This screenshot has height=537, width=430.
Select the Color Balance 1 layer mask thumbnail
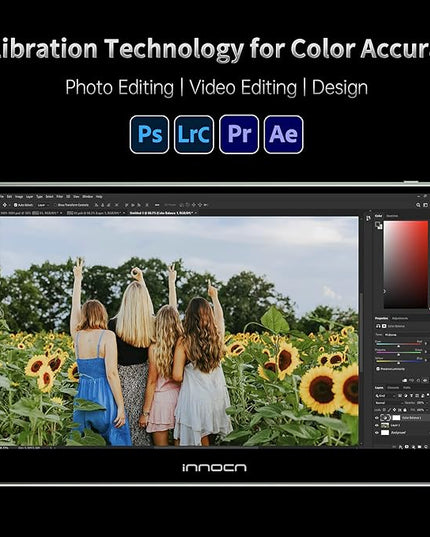click(x=396, y=418)
